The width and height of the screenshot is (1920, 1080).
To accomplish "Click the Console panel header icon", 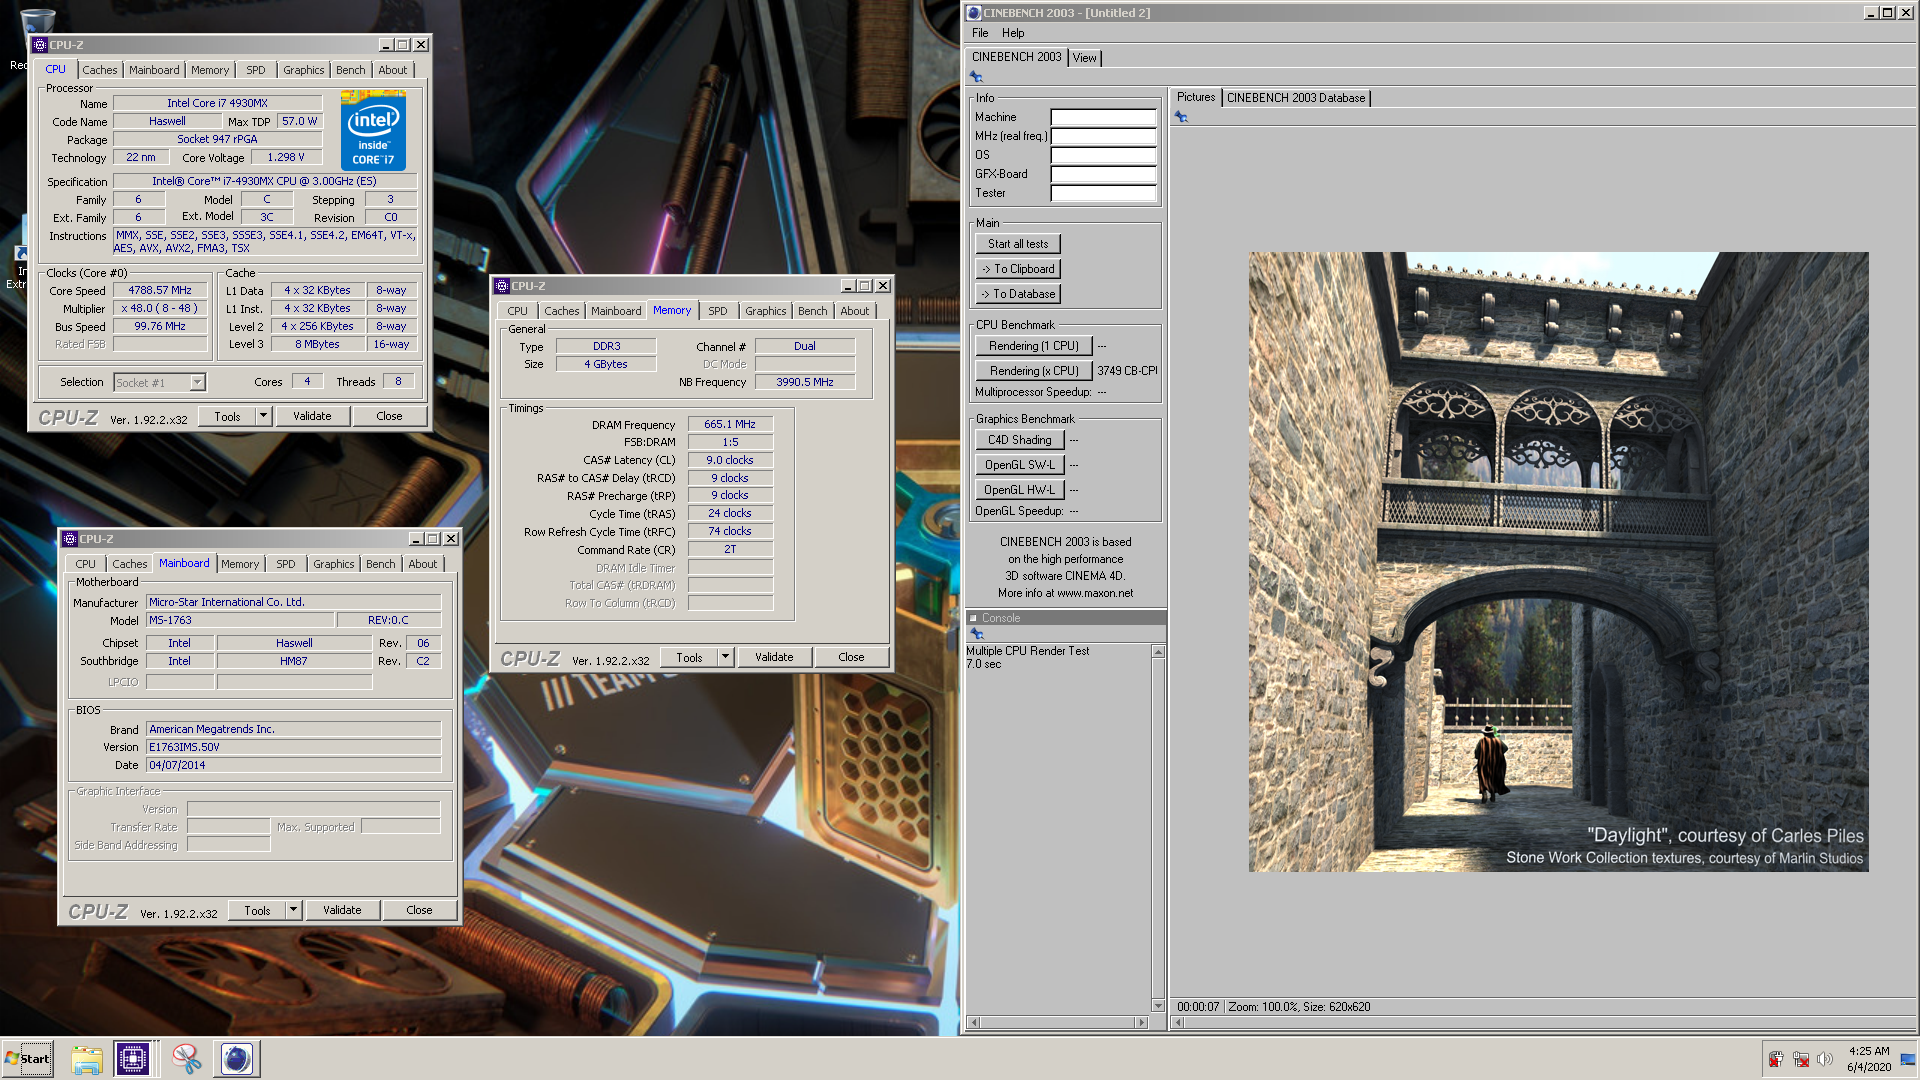I will [x=973, y=618].
